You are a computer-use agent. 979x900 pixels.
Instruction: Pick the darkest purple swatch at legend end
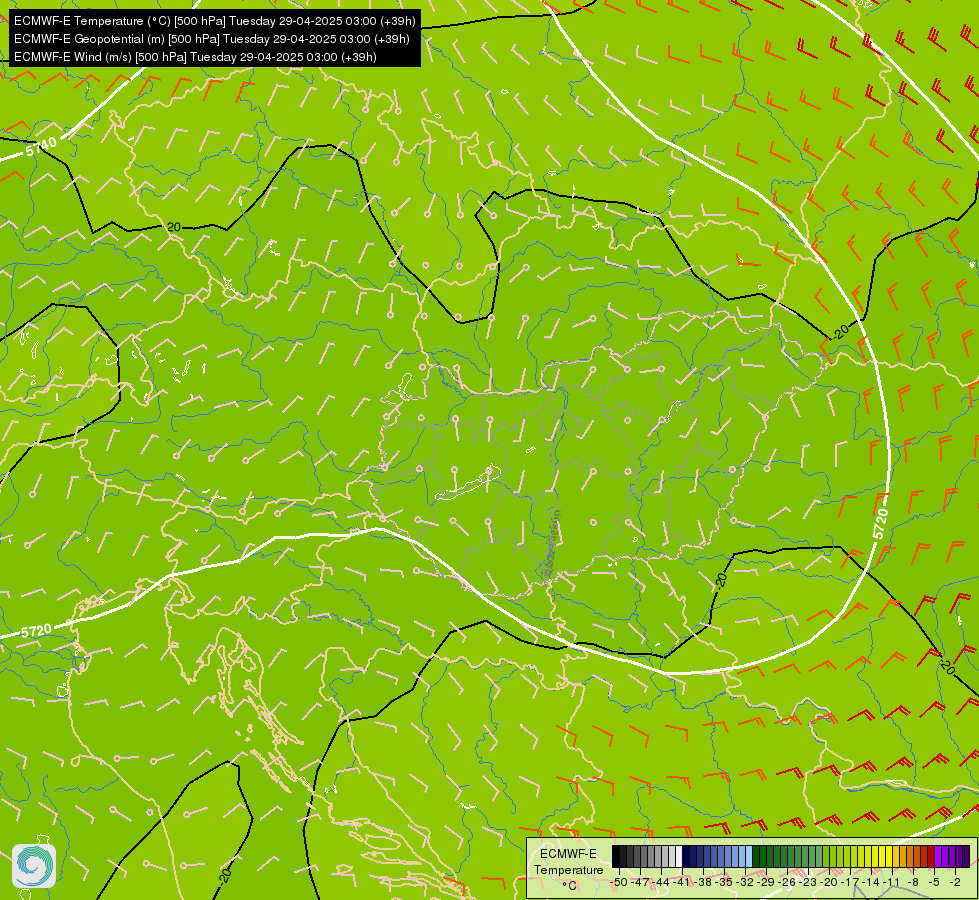[966, 856]
